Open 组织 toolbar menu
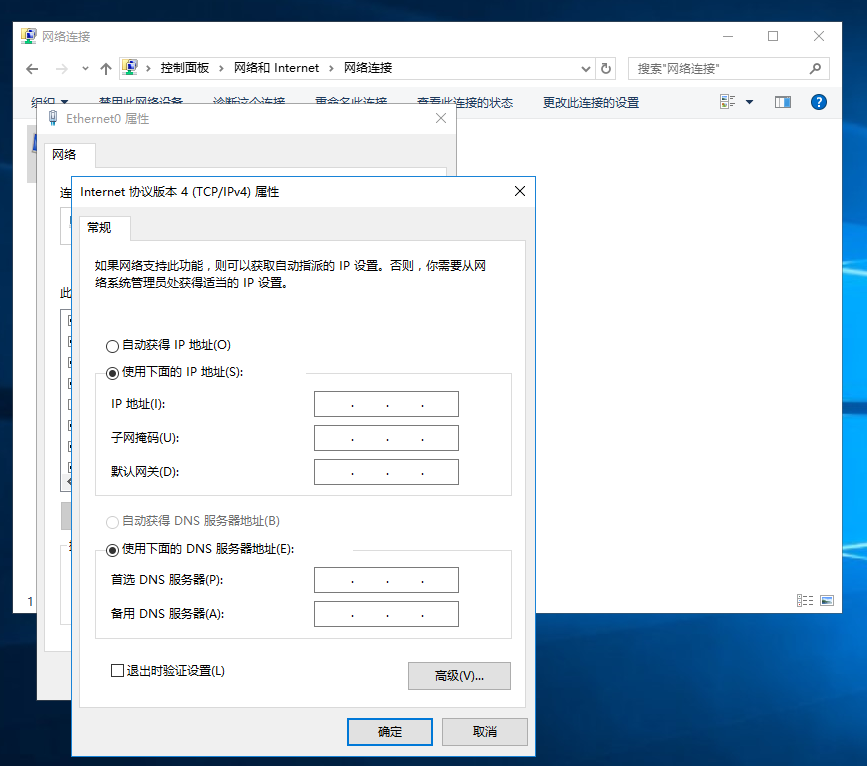This screenshot has height=766, width=867. click(x=49, y=102)
